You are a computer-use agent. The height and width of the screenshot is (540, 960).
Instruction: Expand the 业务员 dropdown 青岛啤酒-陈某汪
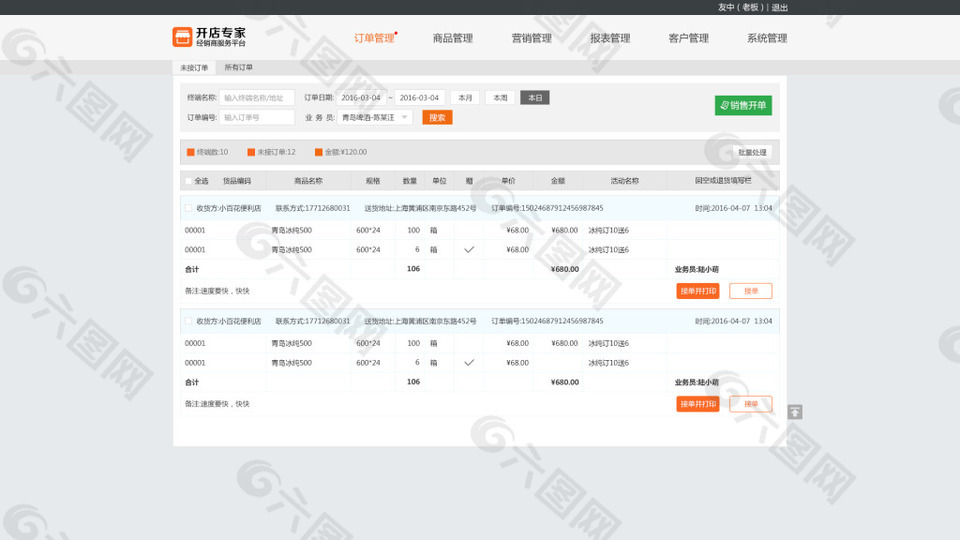[x=375, y=118]
